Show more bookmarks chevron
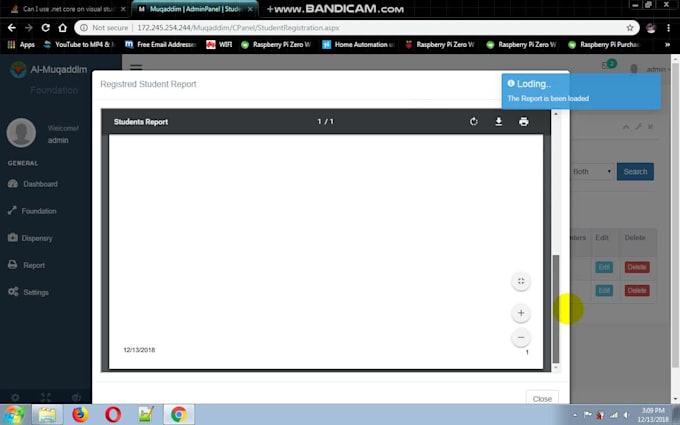The image size is (680, 425). pyautogui.click(x=667, y=44)
